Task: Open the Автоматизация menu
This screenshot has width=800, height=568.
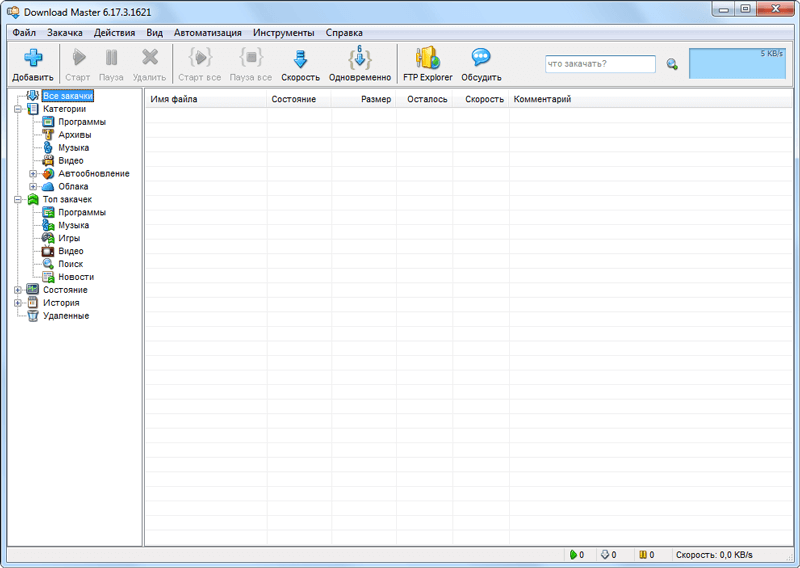Action: click(208, 33)
